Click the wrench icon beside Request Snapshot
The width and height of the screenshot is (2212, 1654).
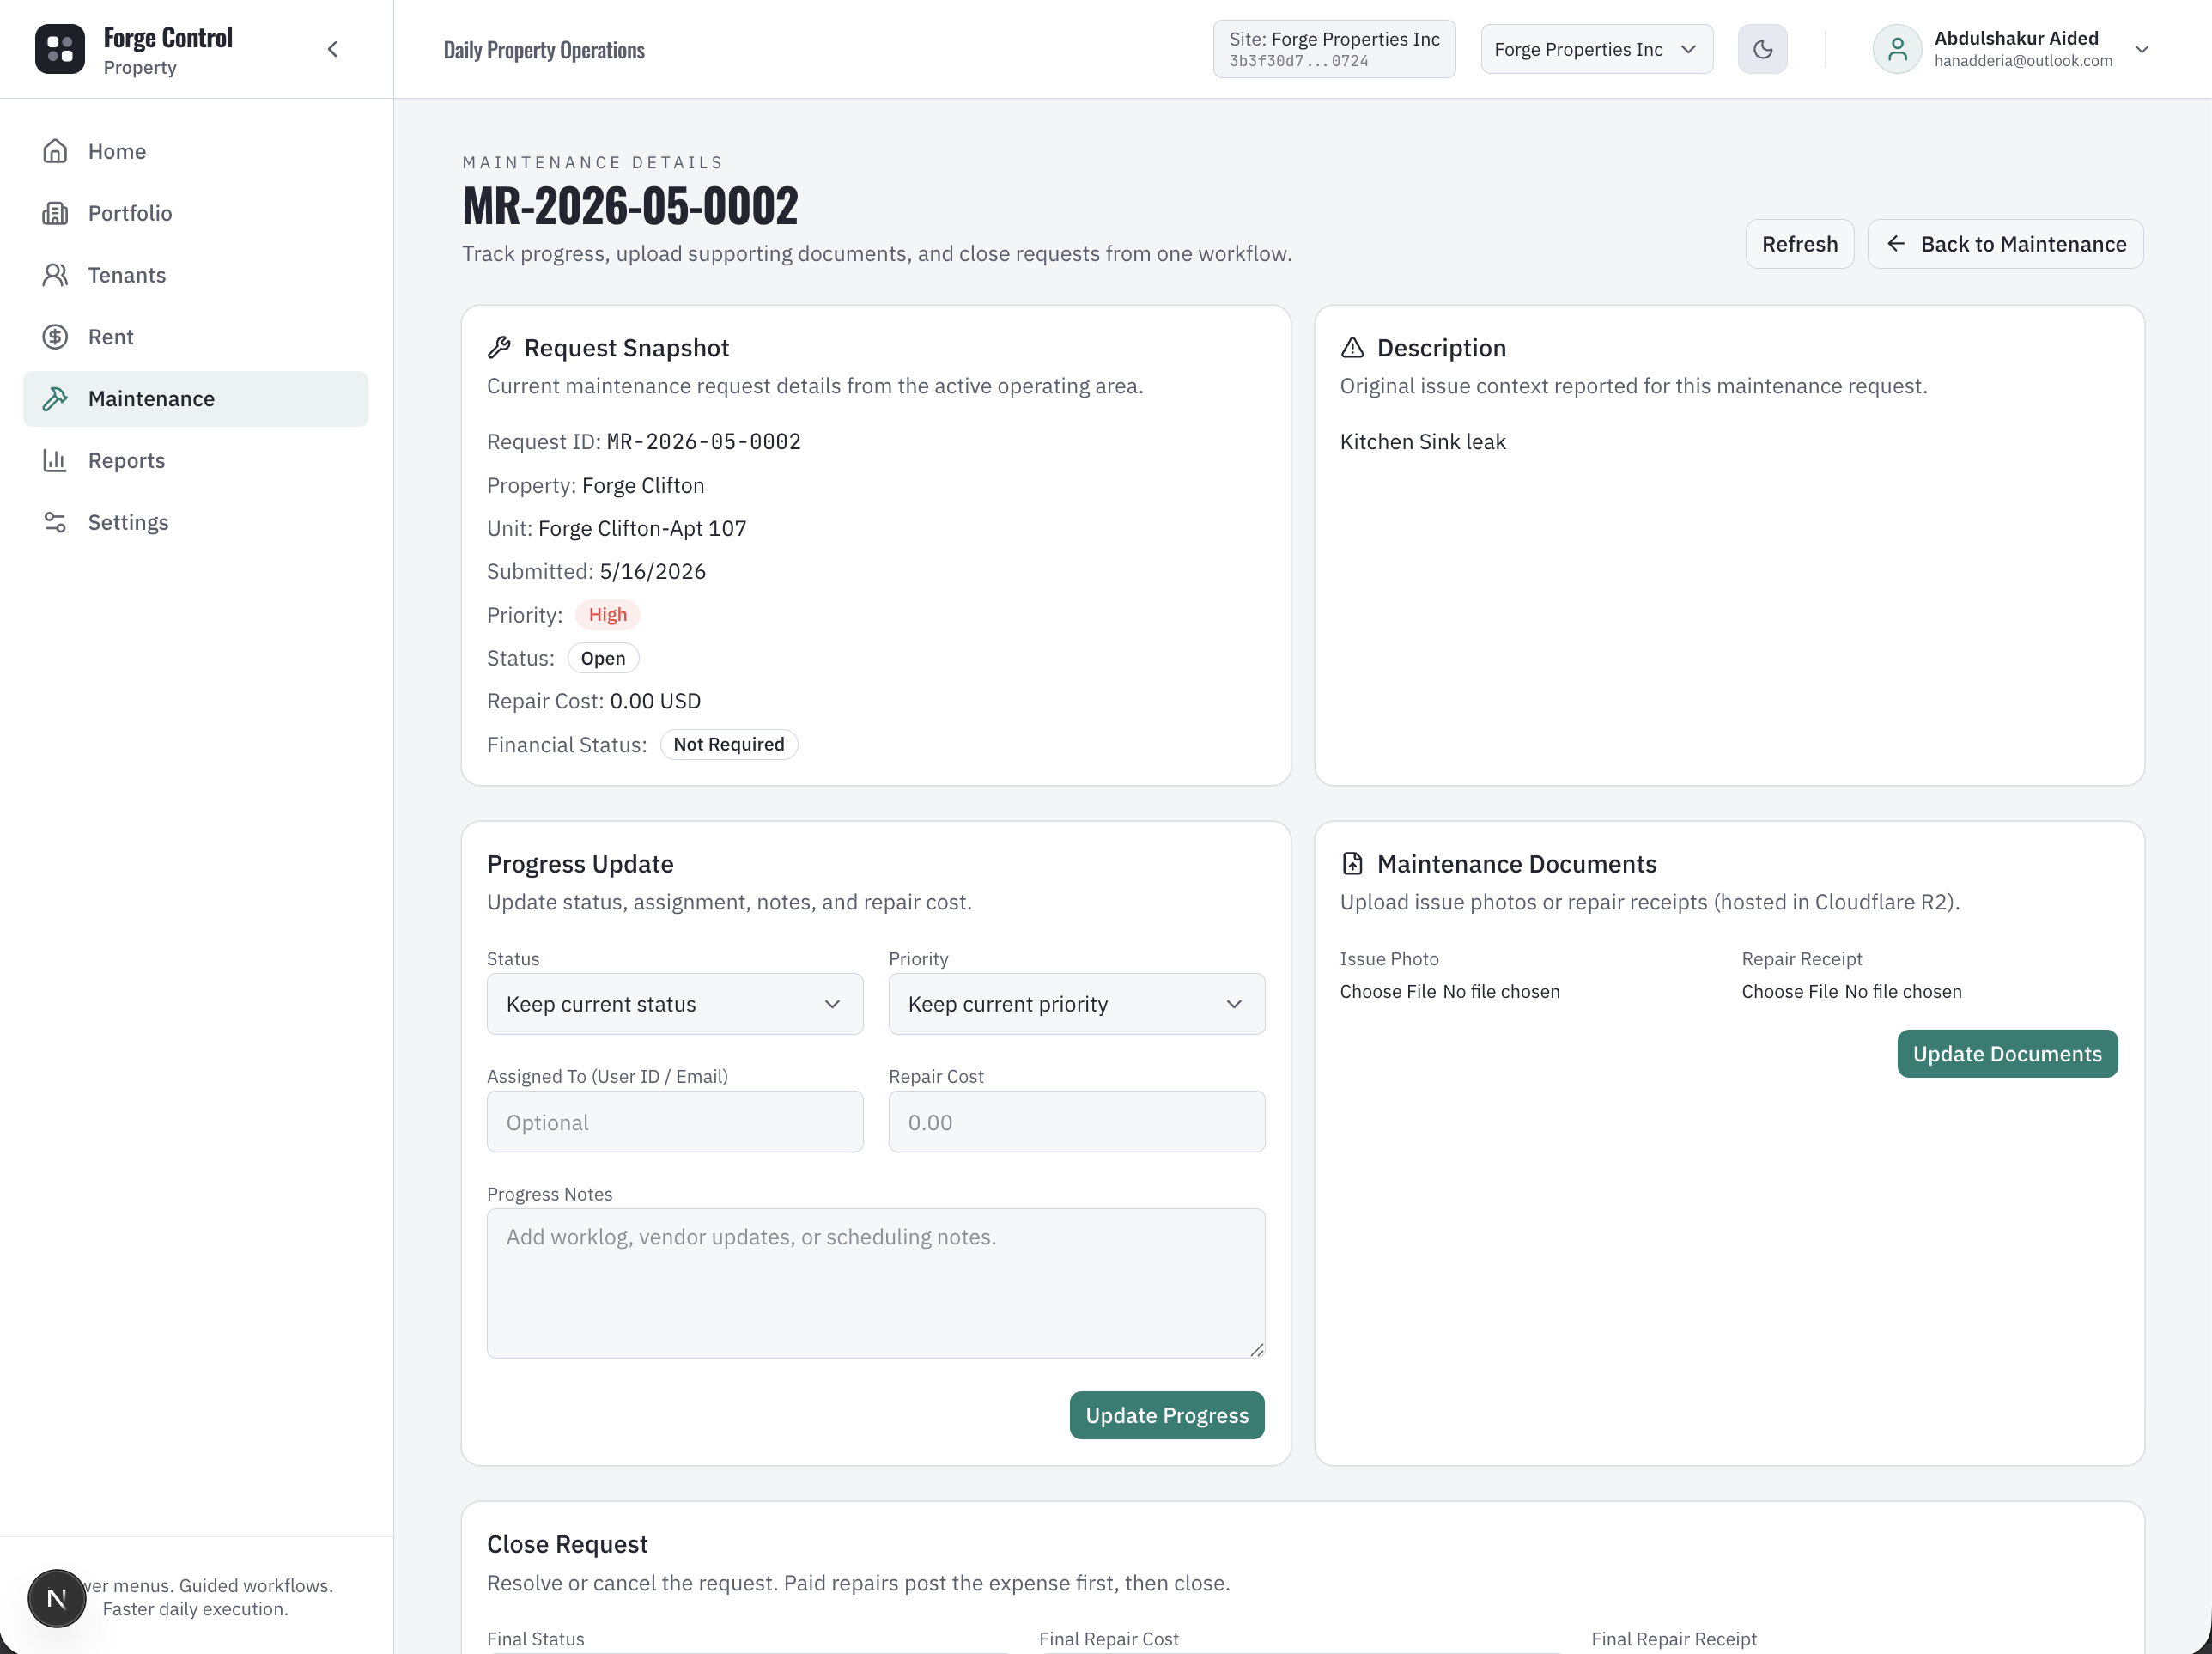coord(499,347)
